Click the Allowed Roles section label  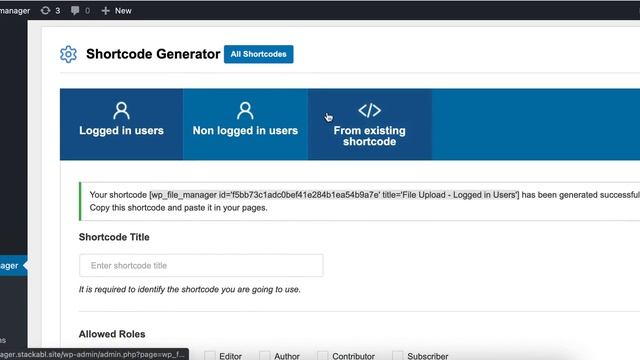pos(112,334)
